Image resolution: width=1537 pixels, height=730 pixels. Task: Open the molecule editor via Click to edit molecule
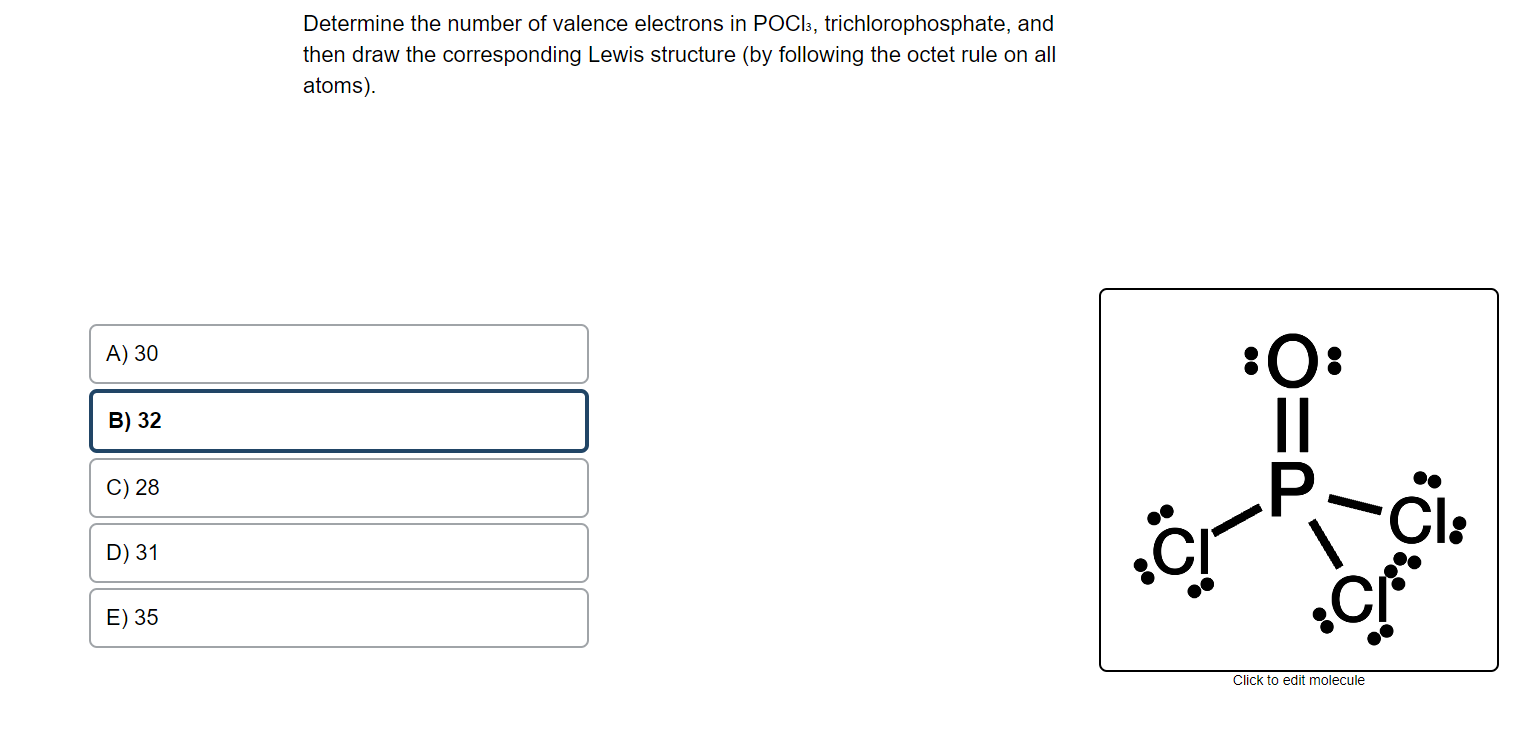point(1298,680)
